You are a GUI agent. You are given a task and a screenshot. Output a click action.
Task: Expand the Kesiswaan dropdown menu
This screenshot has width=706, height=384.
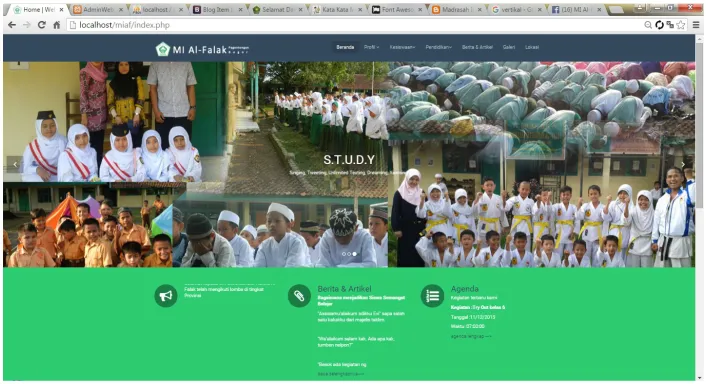(402, 47)
